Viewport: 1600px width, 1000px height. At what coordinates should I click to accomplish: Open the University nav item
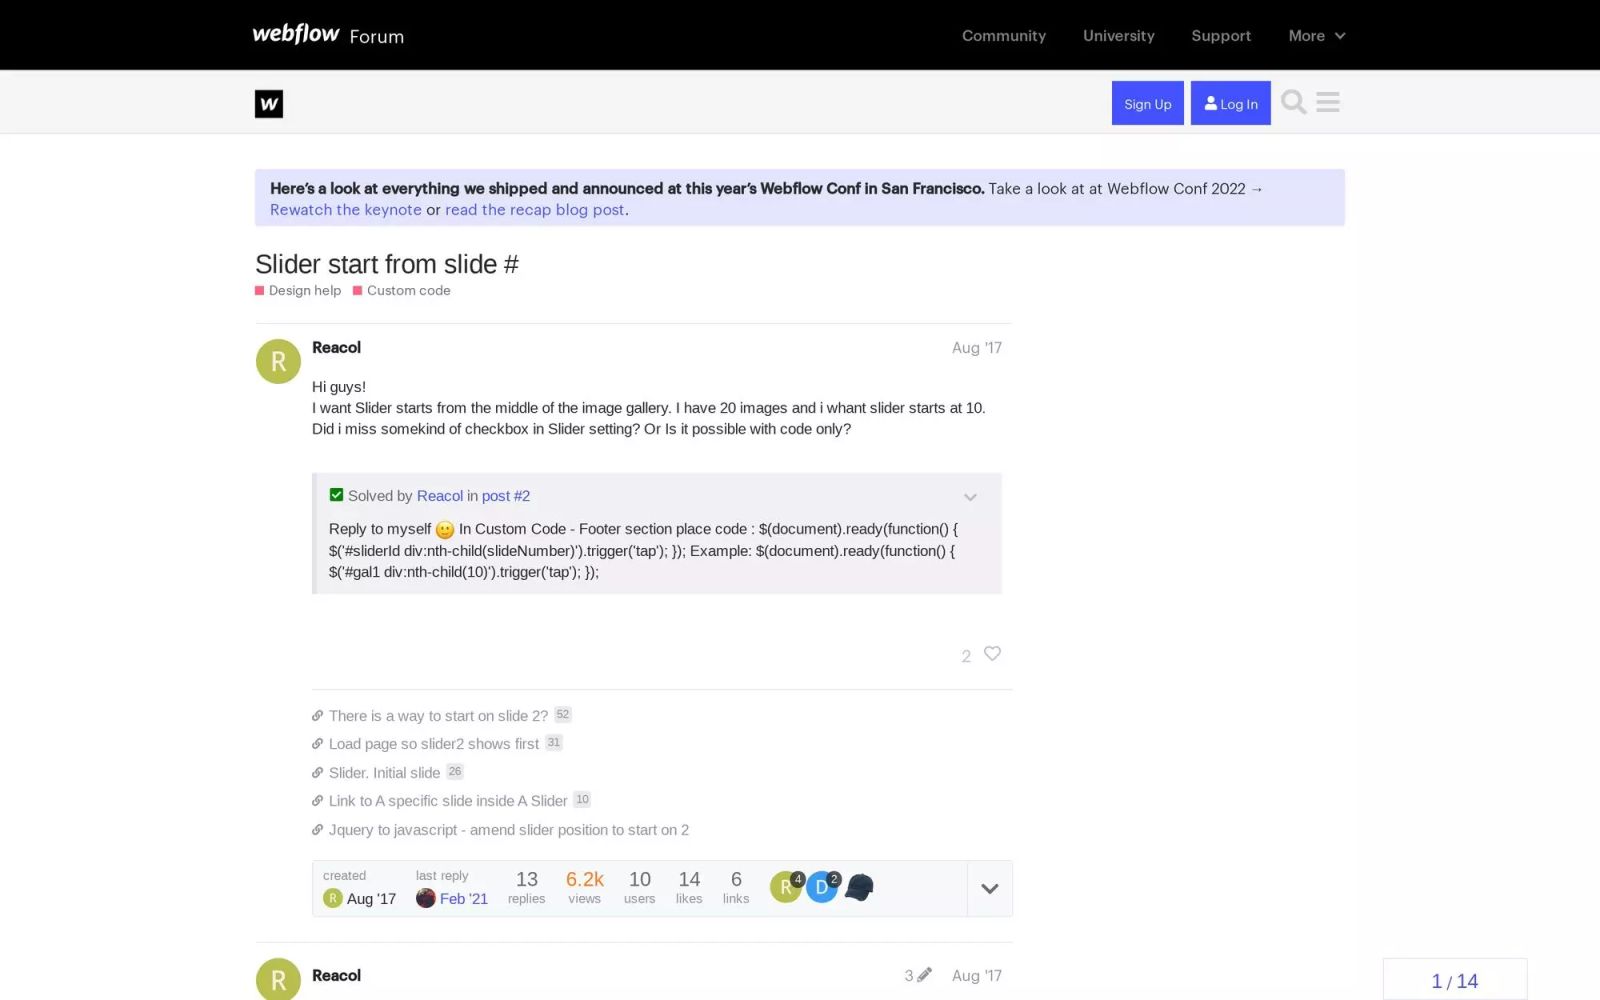(x=1118, y=35)
